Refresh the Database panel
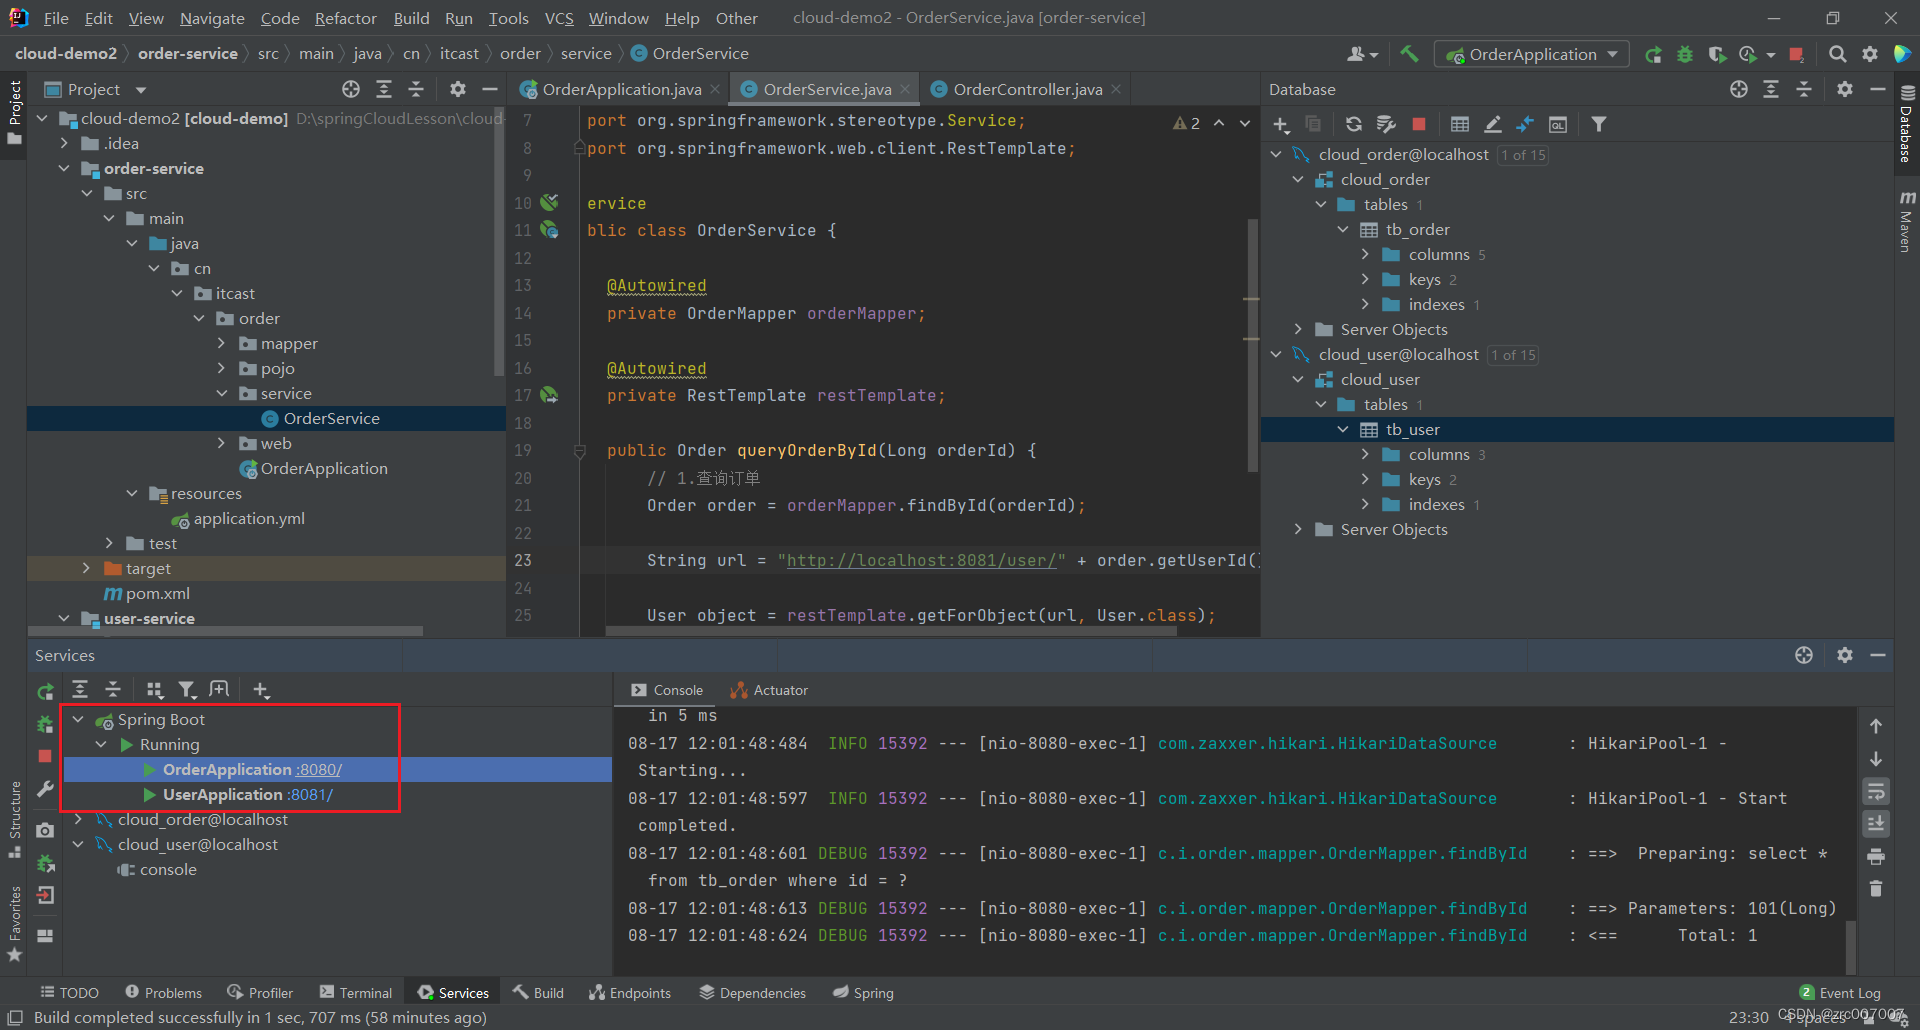 click(1353, 124)
